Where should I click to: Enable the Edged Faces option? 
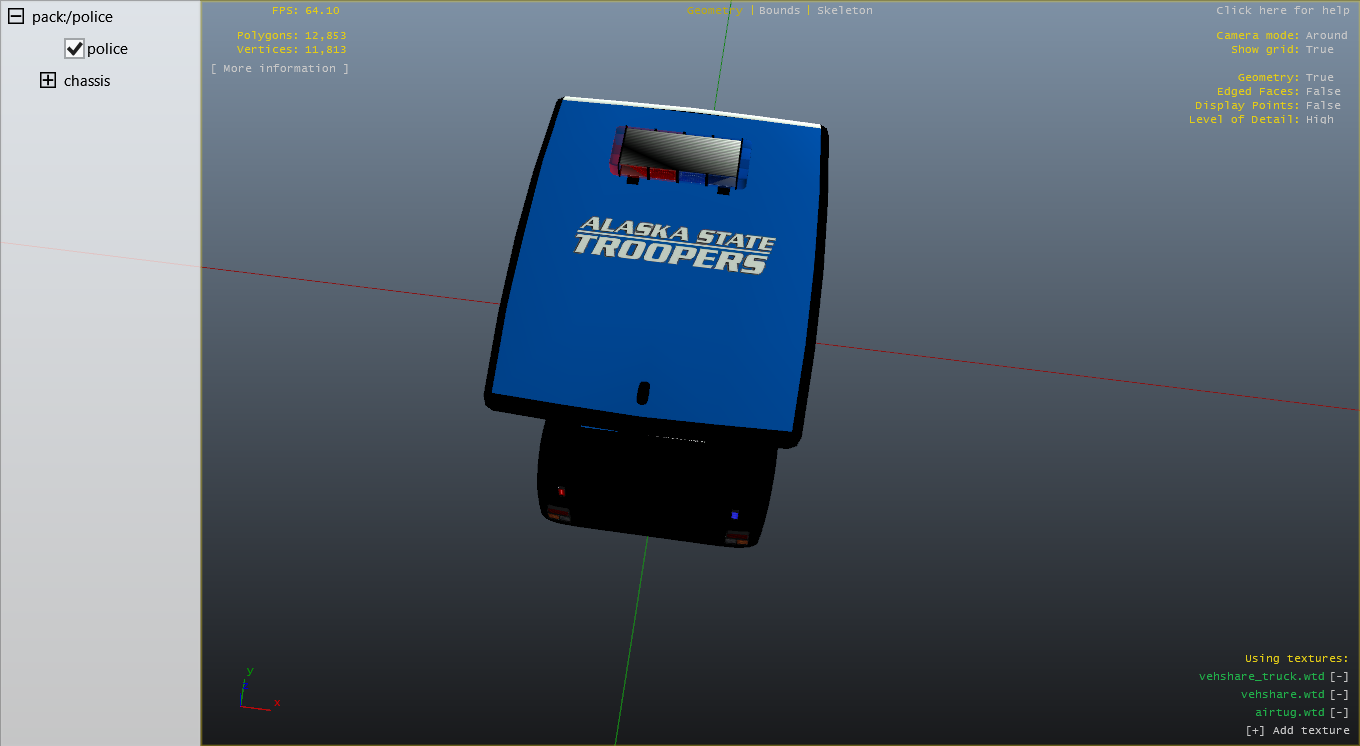1323,92
